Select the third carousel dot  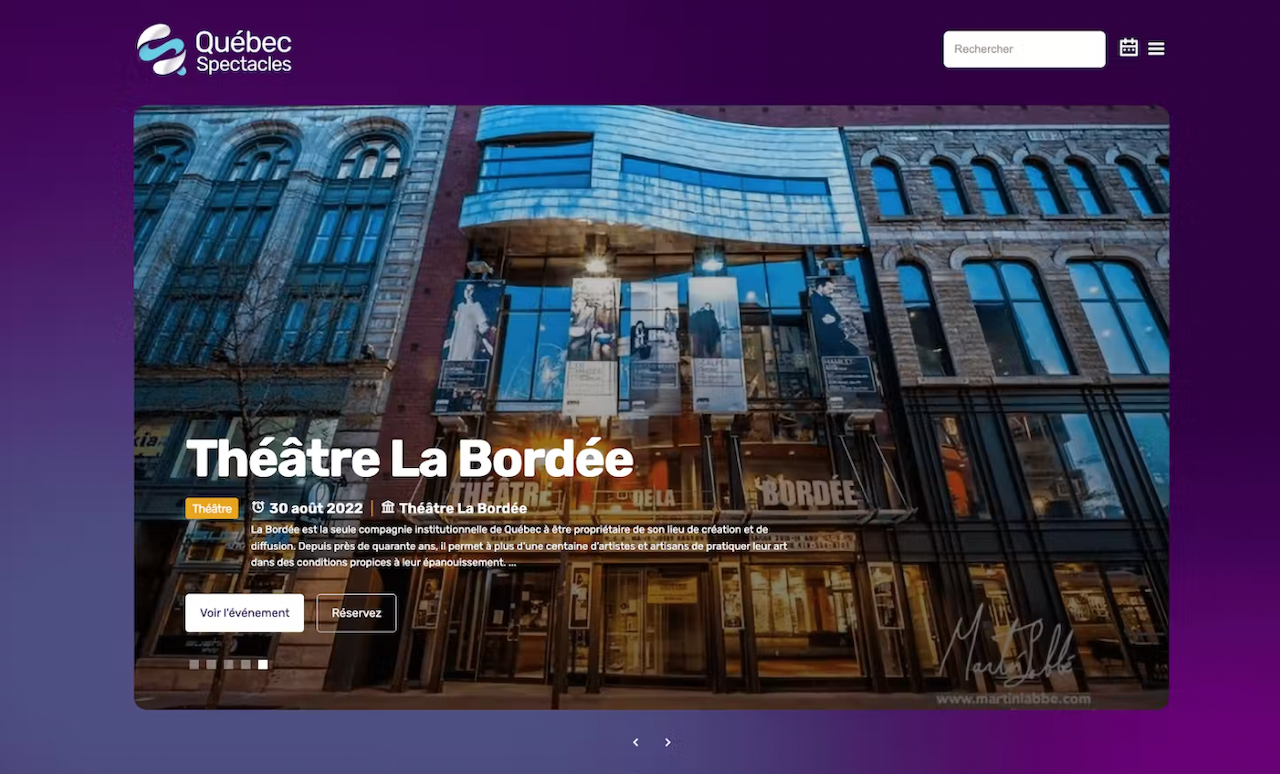point(228,664)
